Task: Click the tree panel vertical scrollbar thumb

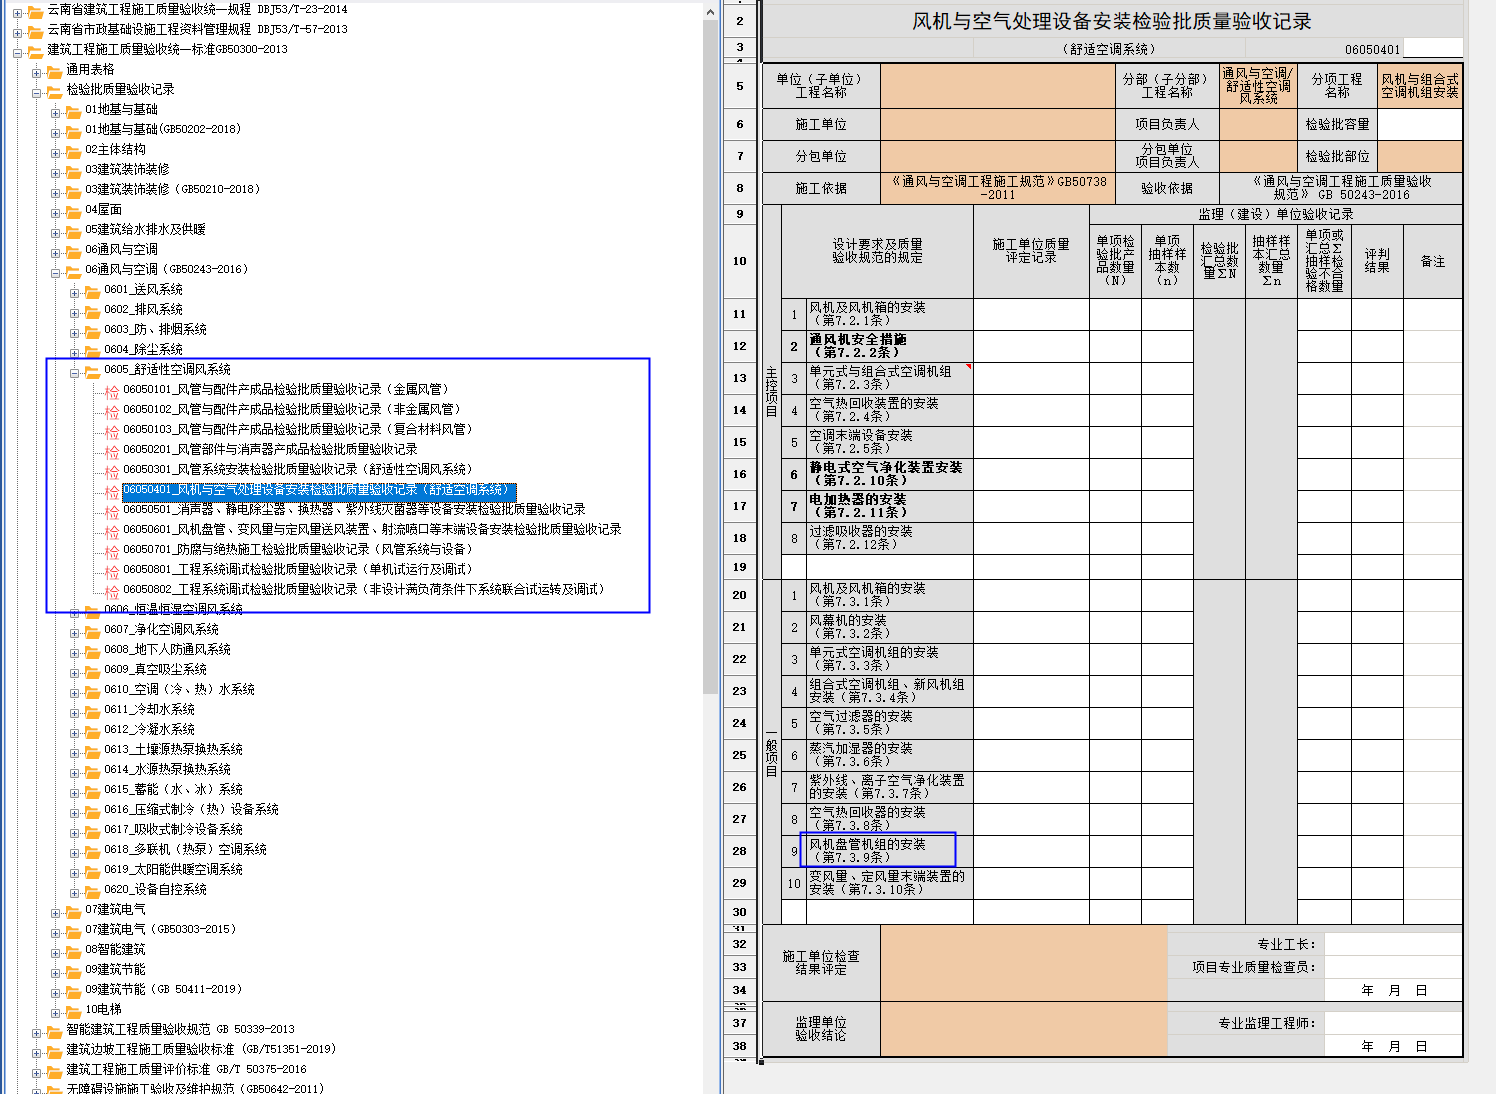Action: [710, 357]
